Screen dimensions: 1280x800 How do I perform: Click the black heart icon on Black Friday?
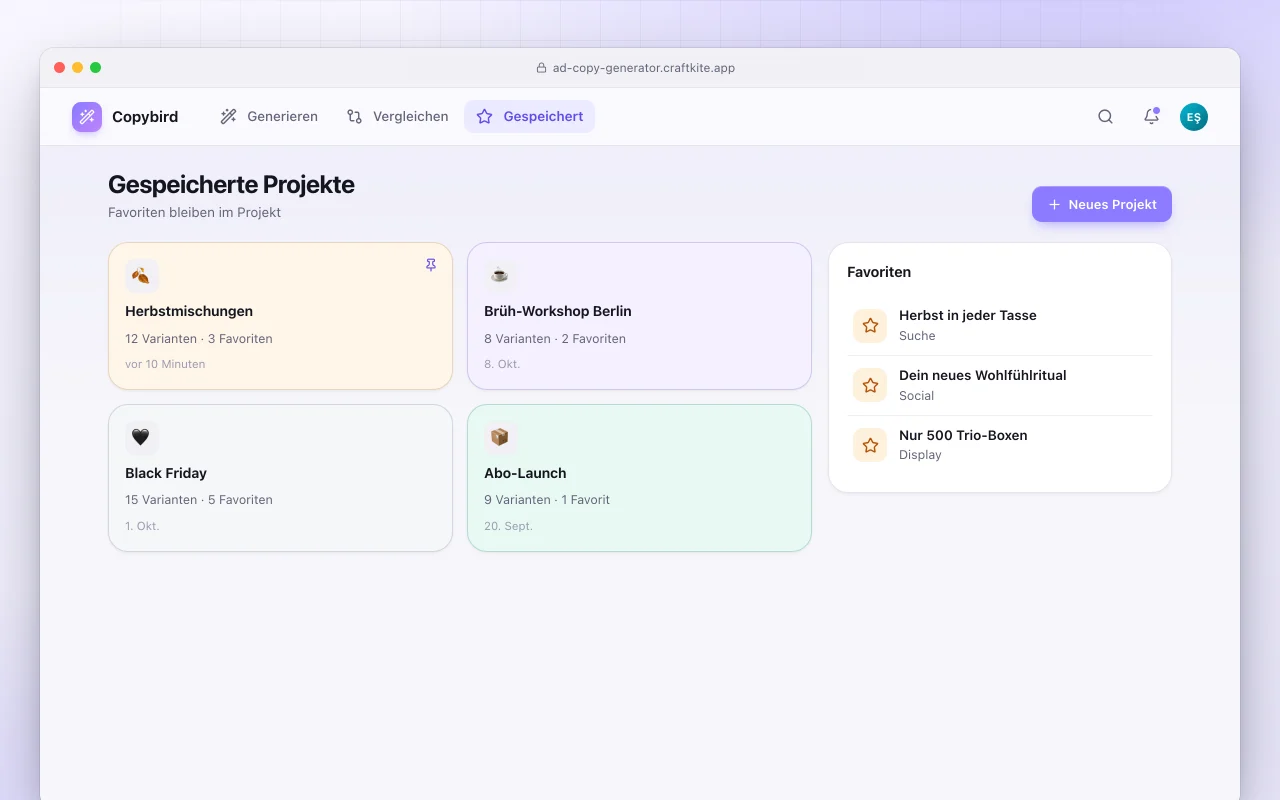(x=142, y=437)
